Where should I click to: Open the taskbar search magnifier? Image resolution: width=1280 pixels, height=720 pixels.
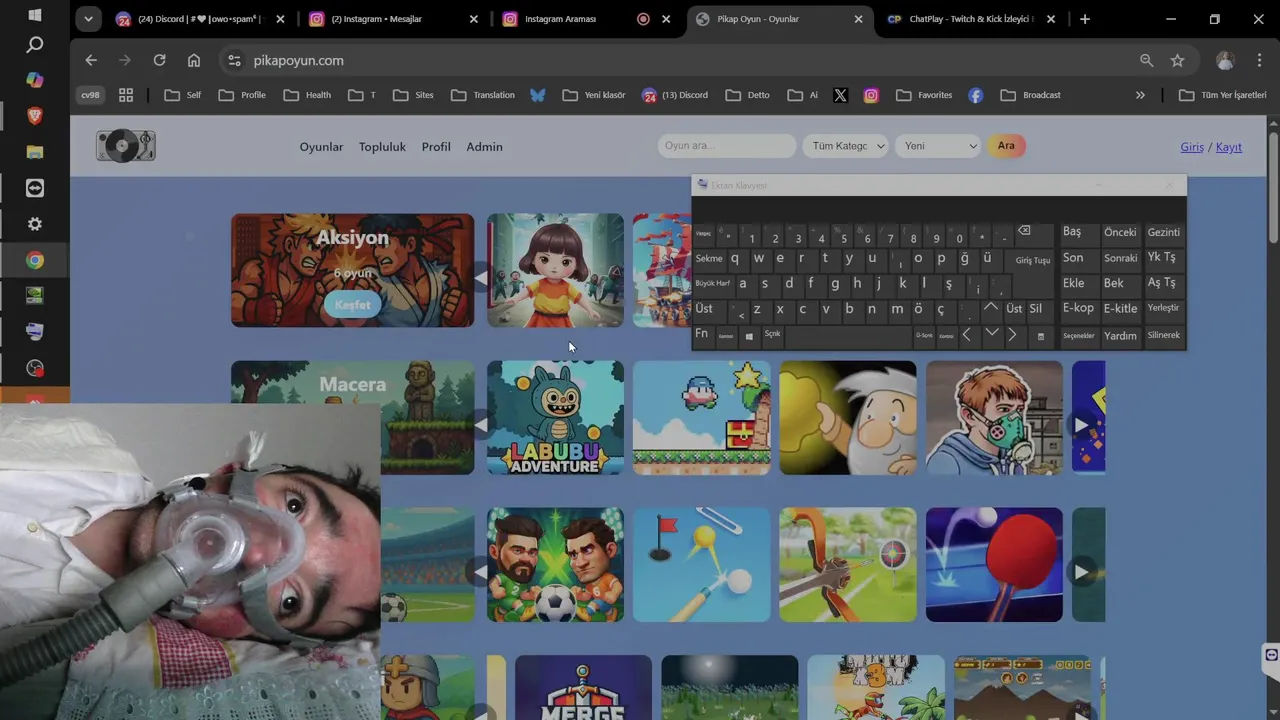[x=35, y=45]
